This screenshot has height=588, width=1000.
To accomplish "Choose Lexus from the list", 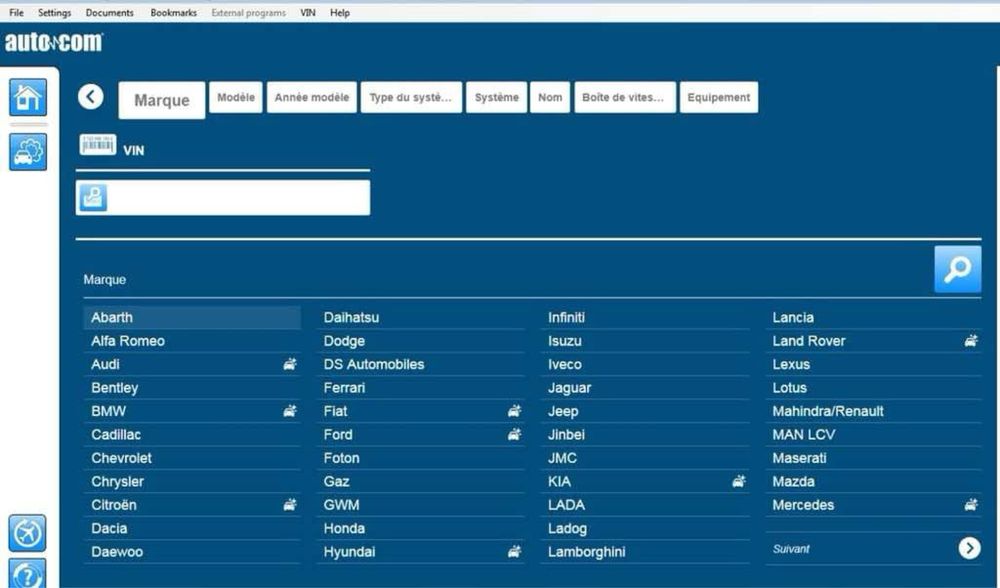I will (x=873, y=364).
